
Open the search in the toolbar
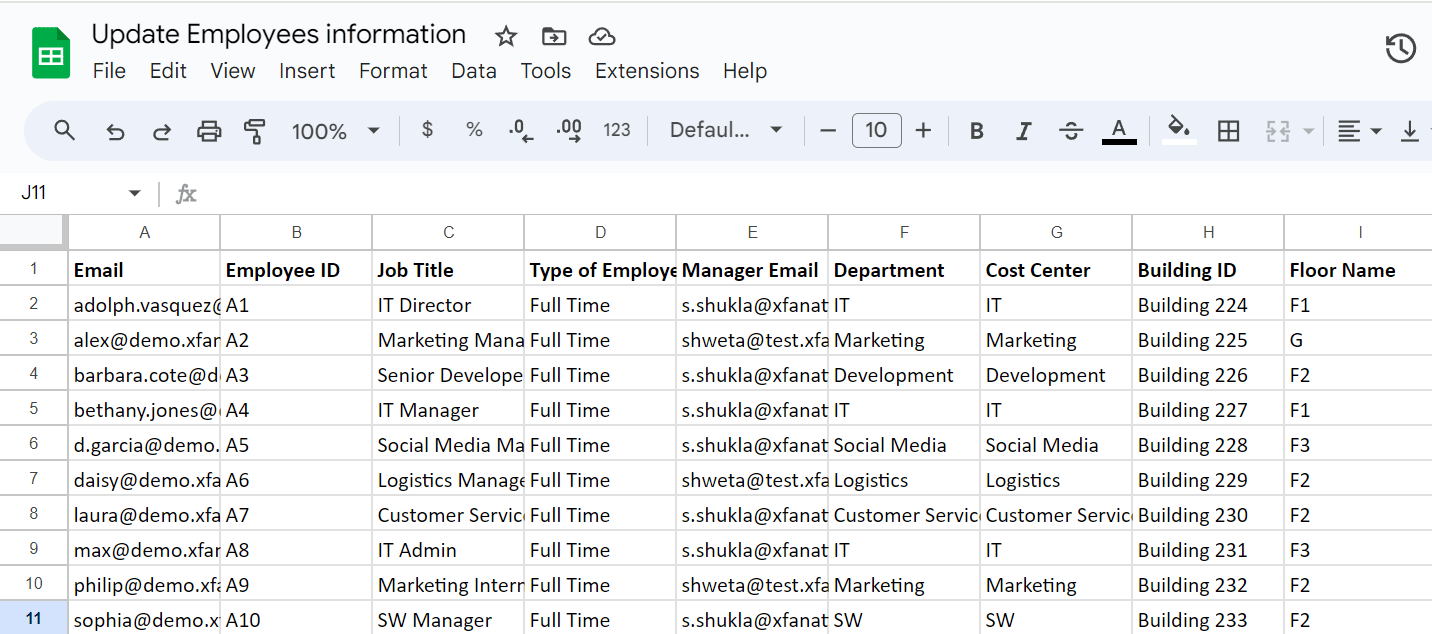tap(64, 130)
